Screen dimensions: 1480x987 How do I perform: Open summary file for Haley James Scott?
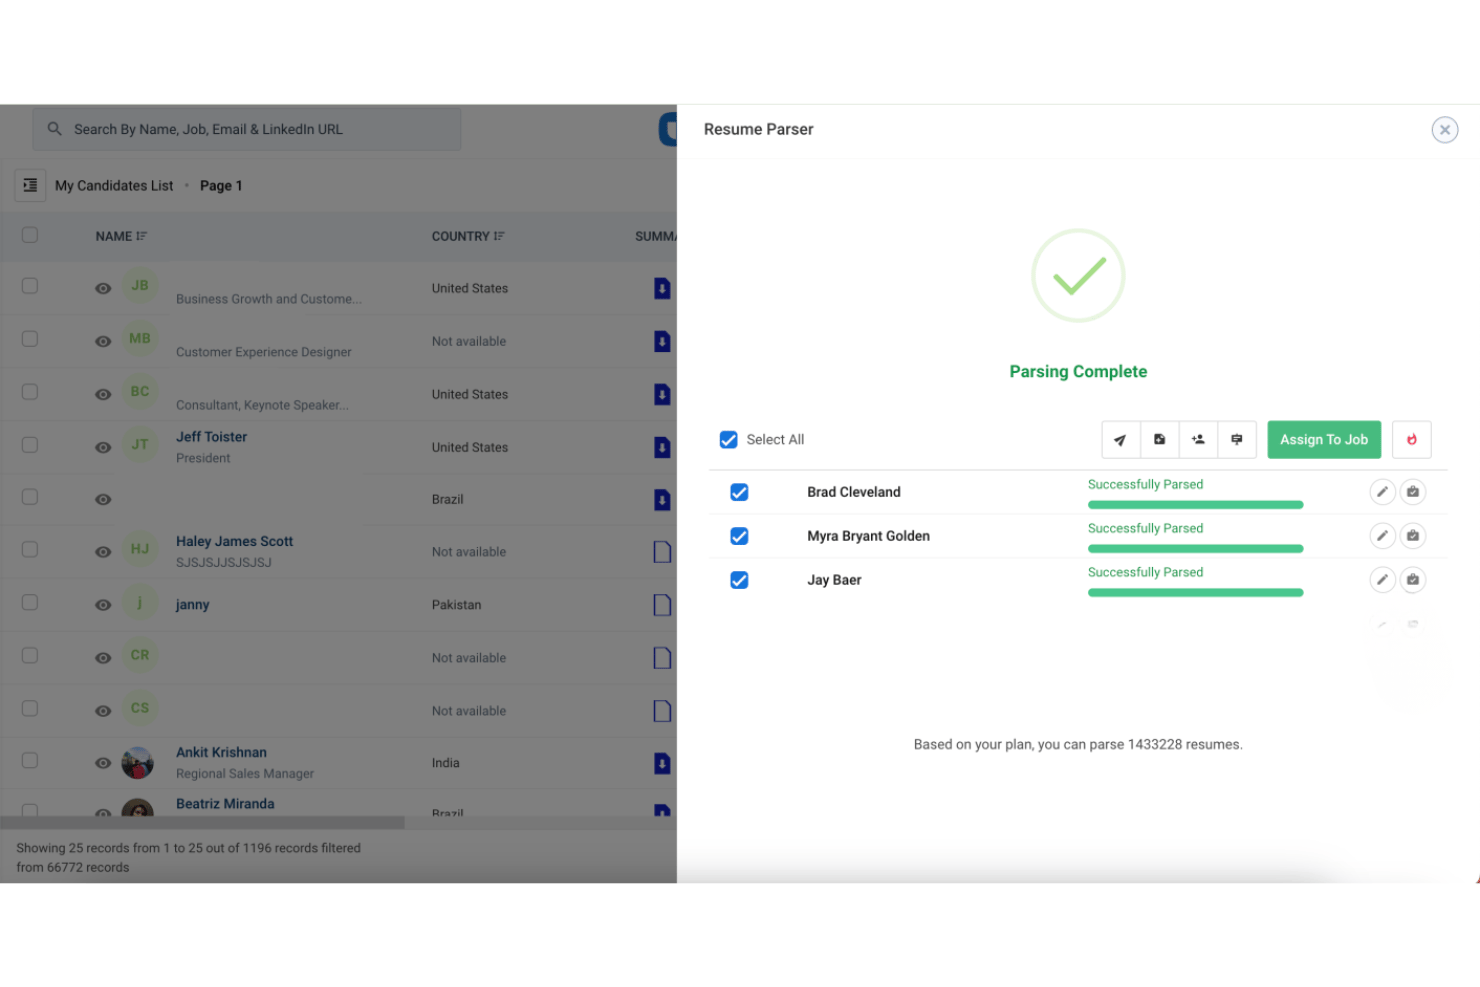click(662, 552)
